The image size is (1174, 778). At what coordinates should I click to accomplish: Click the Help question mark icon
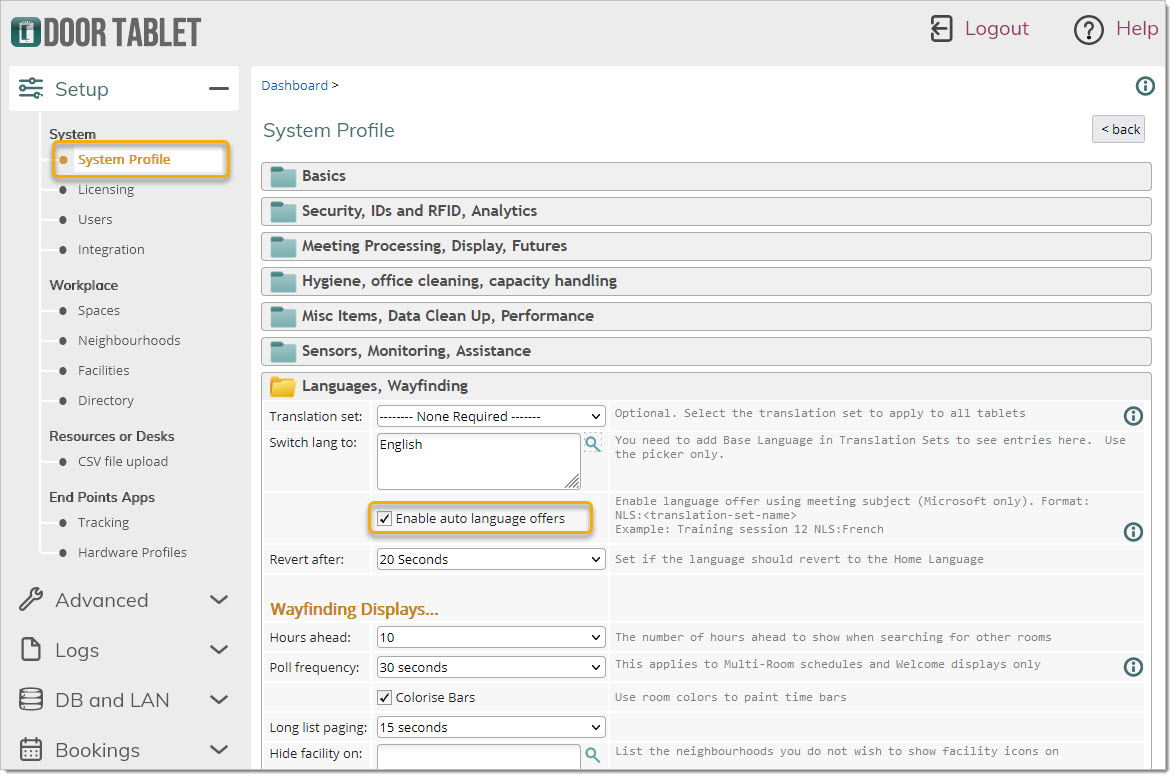click(1088, 30)
